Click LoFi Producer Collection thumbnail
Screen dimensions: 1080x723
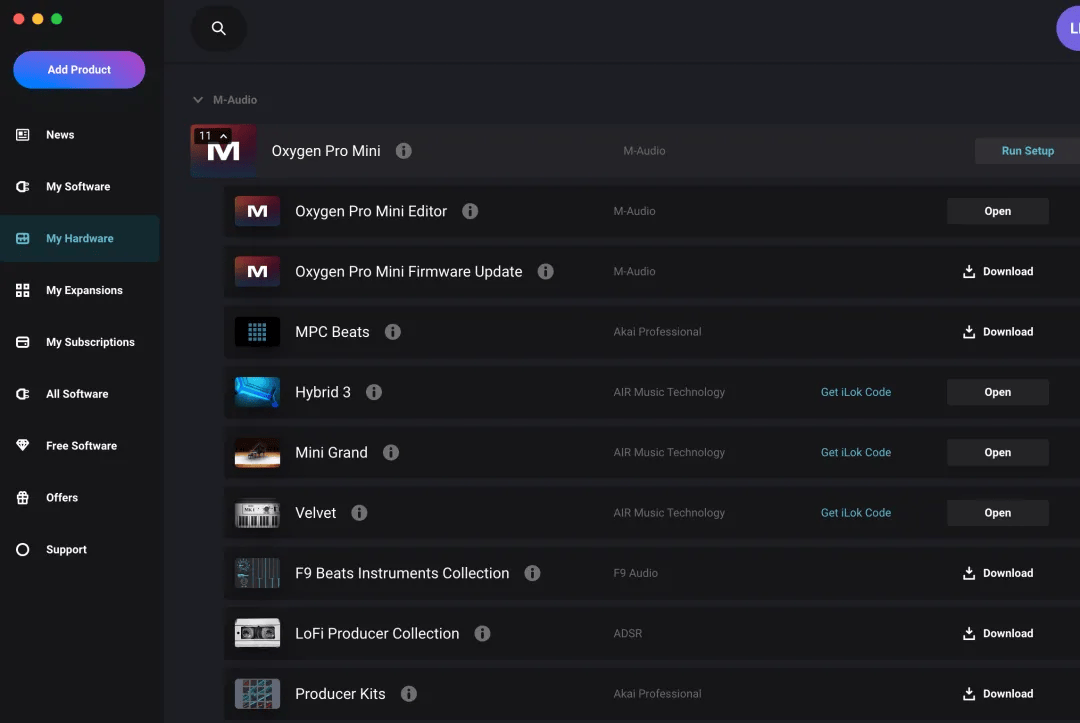(257, 633)
